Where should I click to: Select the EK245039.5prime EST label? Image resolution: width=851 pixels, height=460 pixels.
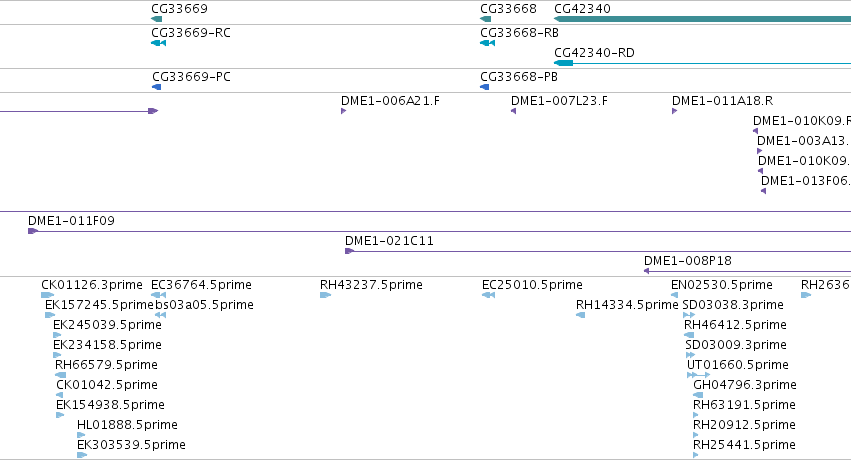(107, 325)
